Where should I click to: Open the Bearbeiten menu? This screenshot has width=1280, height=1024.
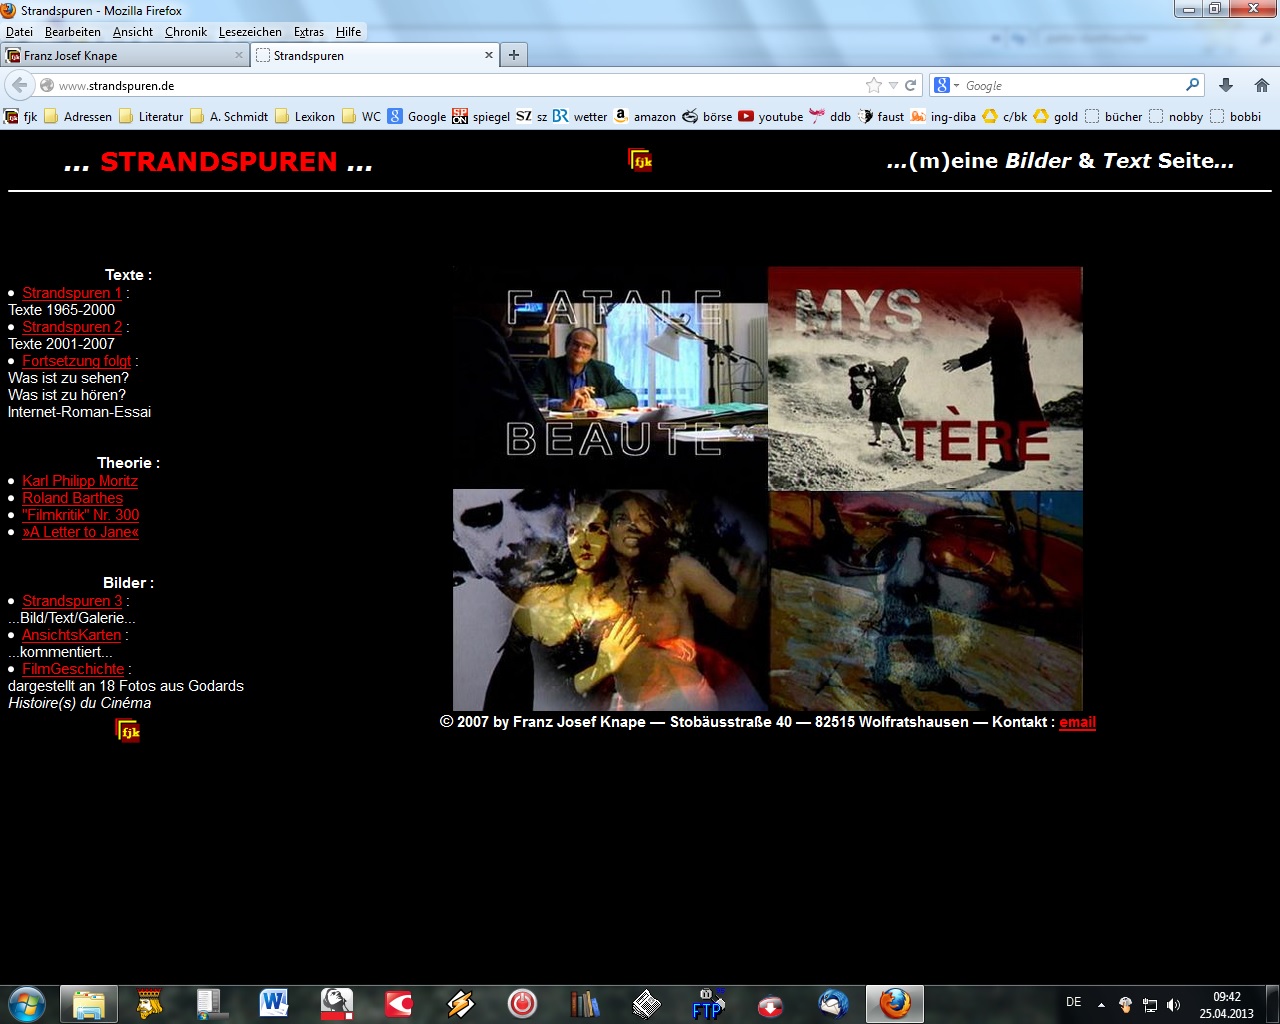[73, 32]
